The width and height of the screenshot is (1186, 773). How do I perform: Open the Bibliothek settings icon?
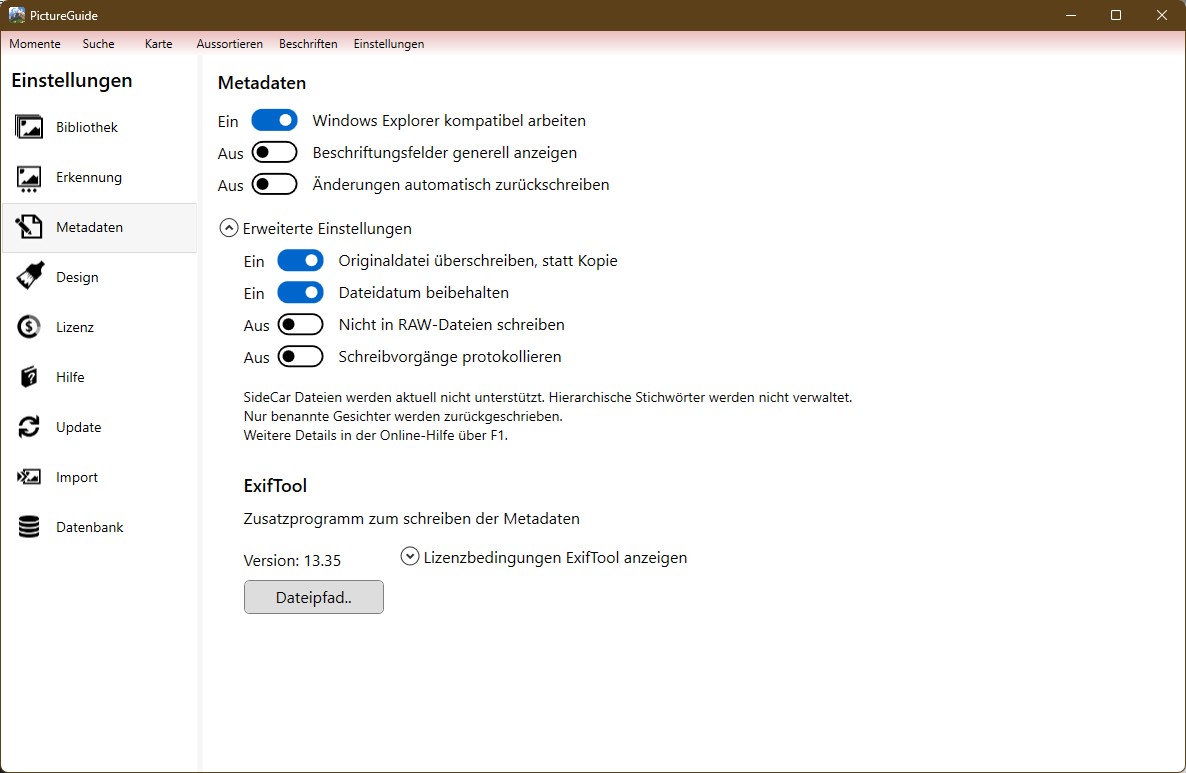[29, 127]
